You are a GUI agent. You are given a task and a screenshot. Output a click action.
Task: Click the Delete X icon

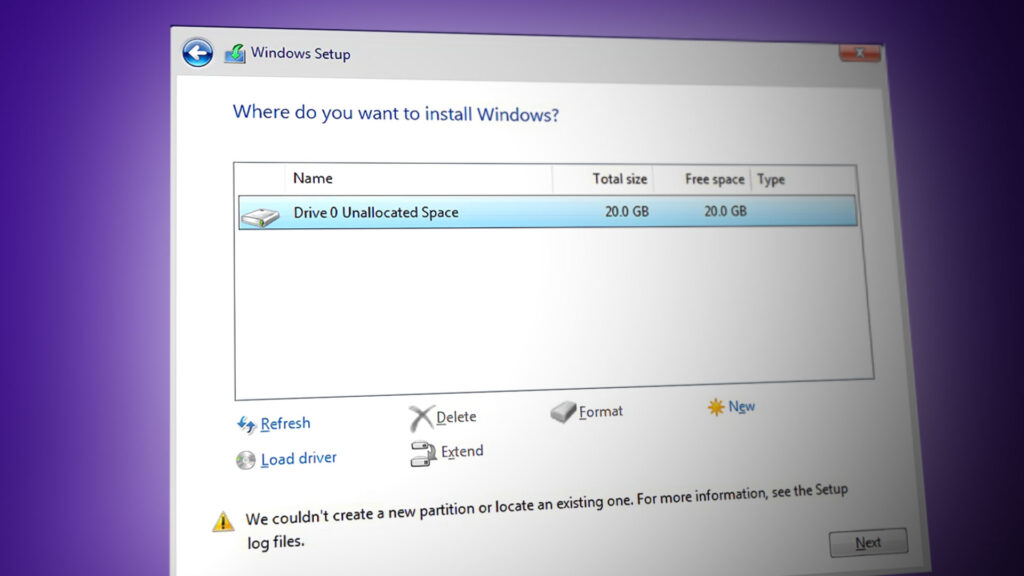(x=421, y=418)
